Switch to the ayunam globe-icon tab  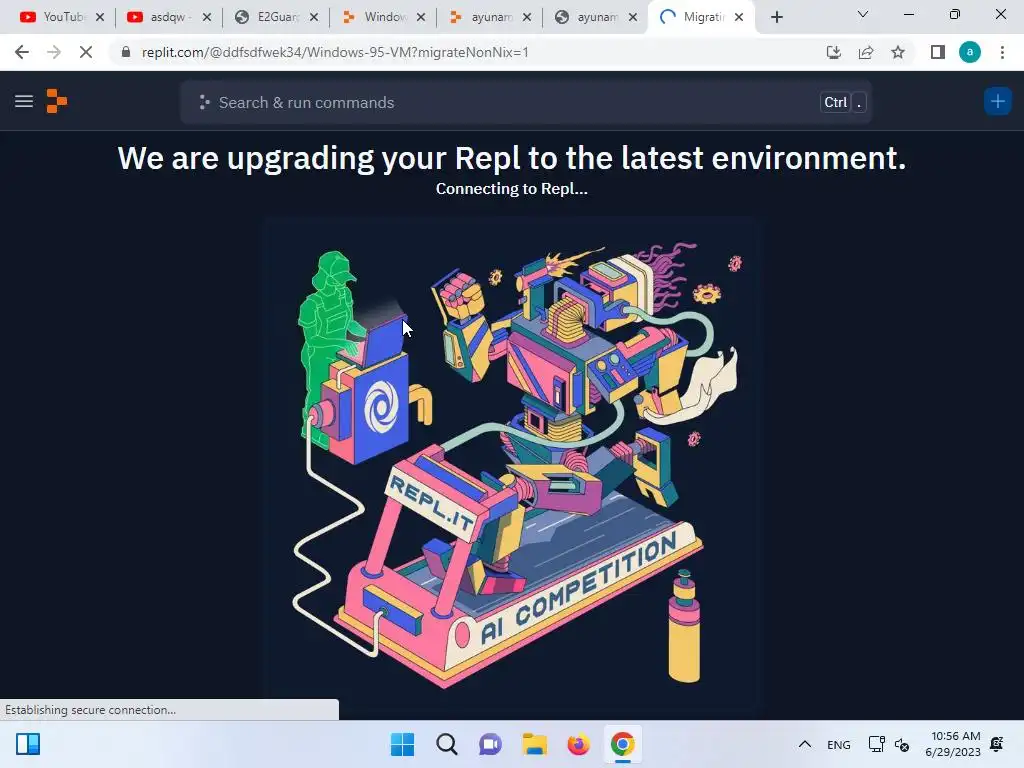point(588,17)
